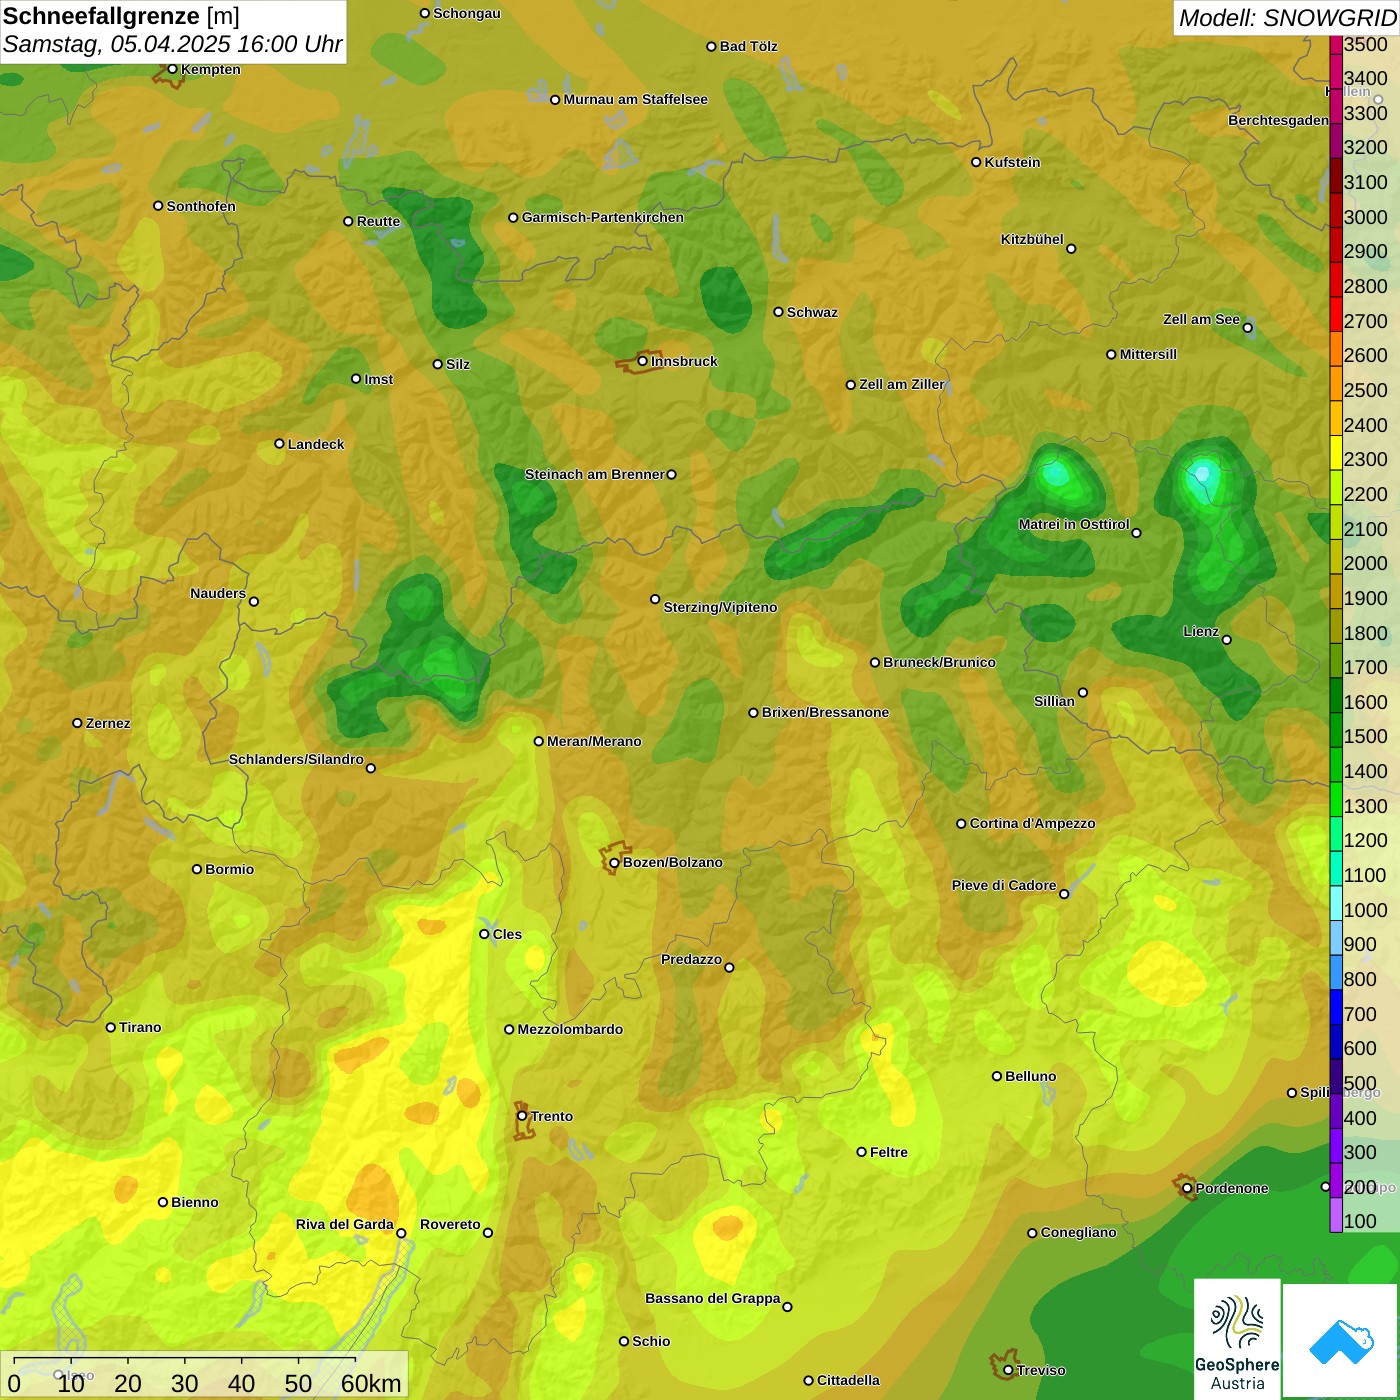Click the Kufstein marker dot
The width and height of the screenshot is (1400, 1400).
click(x=976, y=162)
